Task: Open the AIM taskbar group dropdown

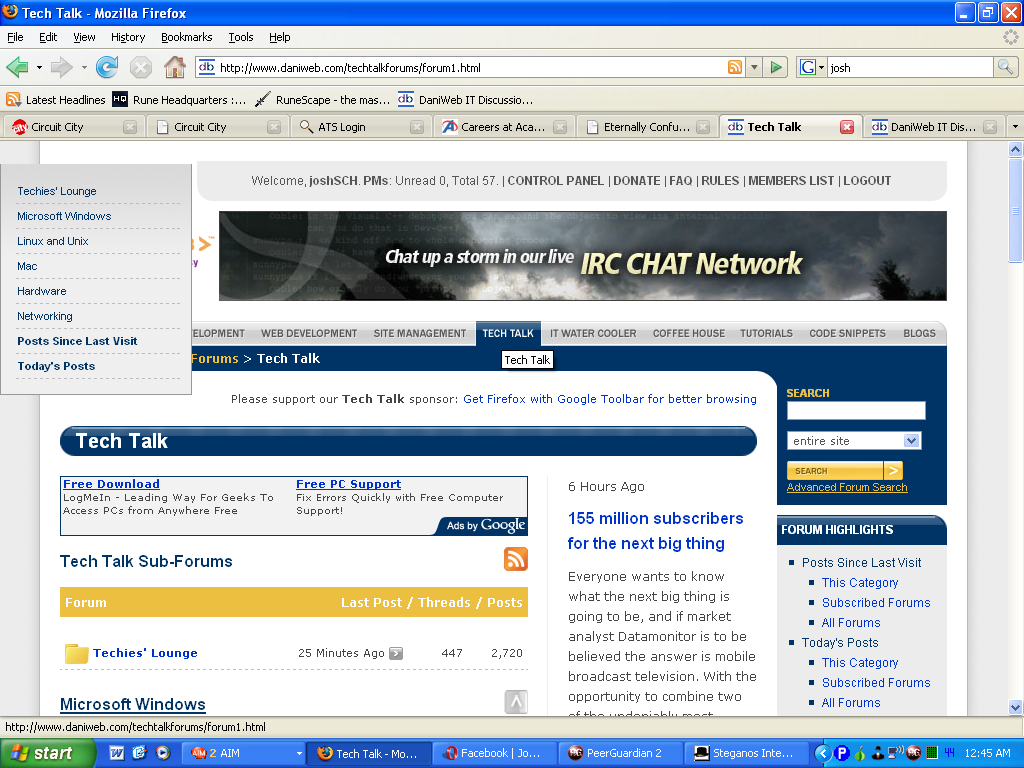Action: pyautogui.click(x=299, y=753)
